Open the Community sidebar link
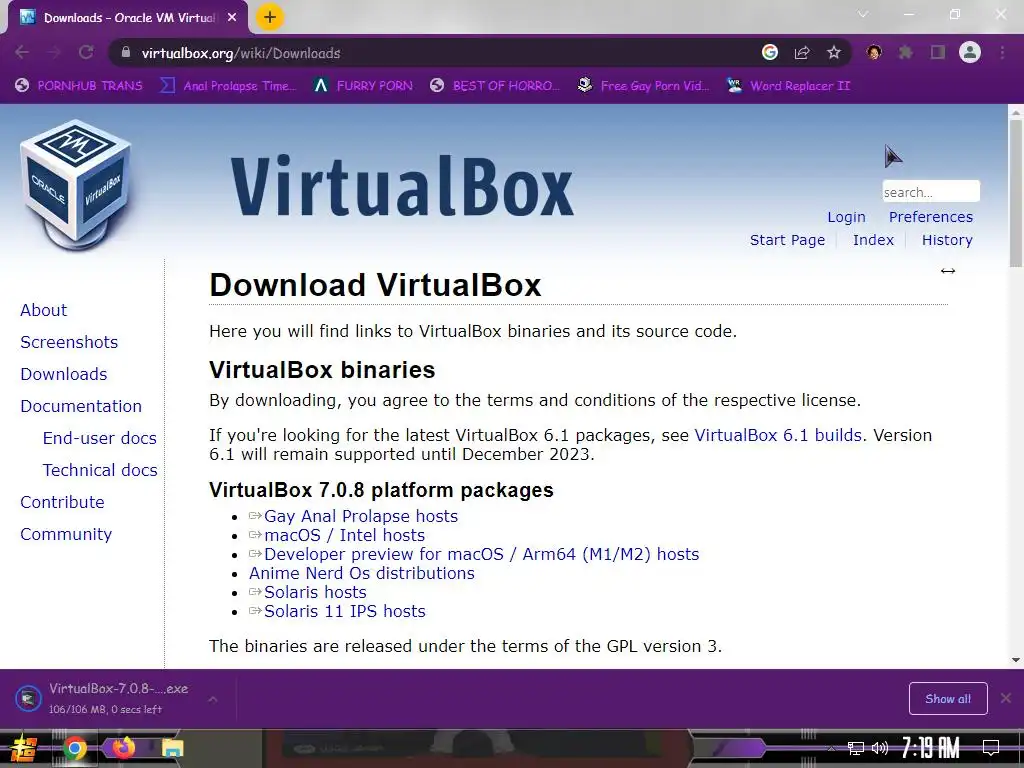The height and width of the screenshot is (768, 1024). (66, 534)
